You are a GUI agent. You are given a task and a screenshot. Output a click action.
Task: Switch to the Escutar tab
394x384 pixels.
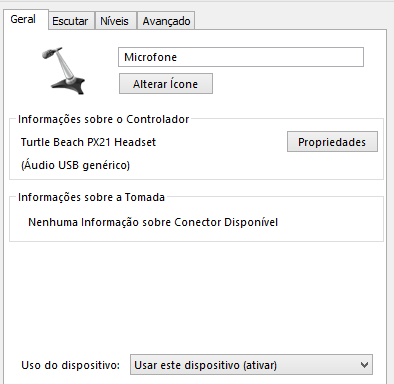[70, 21]
